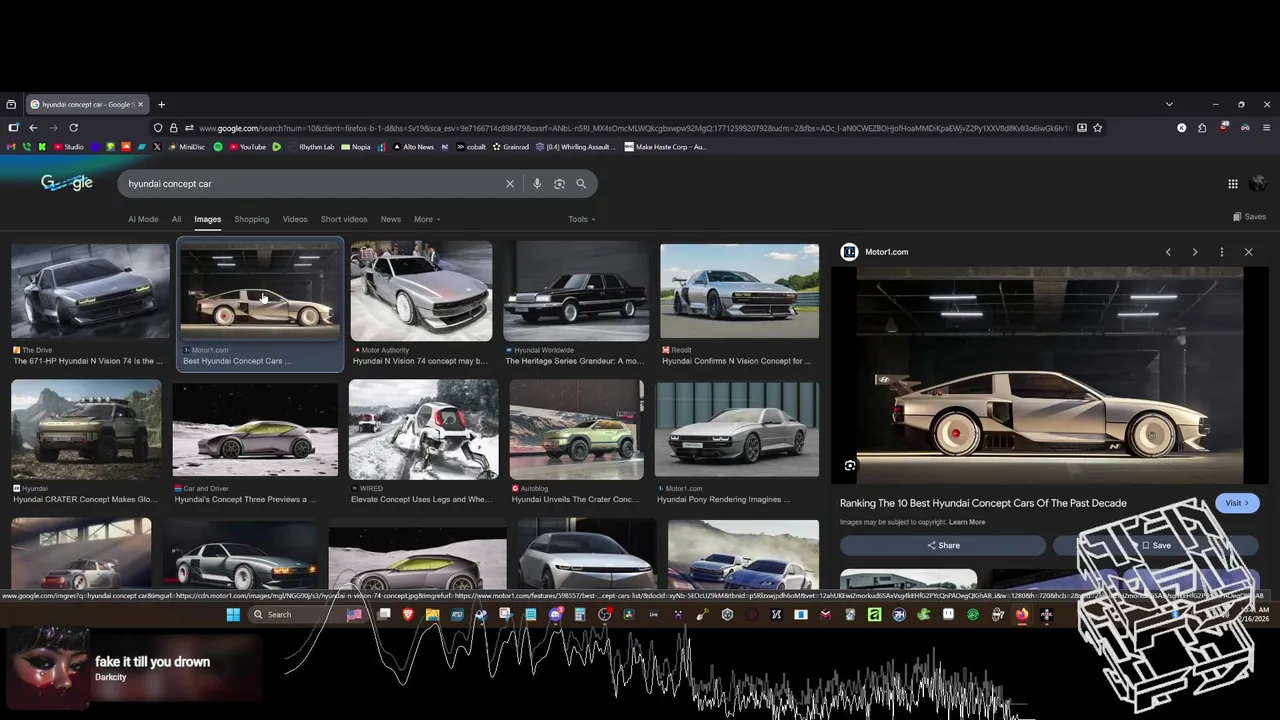Expand the Tools dropdown
The height and width of the screenshot is (720, 1280).
tap(582, 219)
